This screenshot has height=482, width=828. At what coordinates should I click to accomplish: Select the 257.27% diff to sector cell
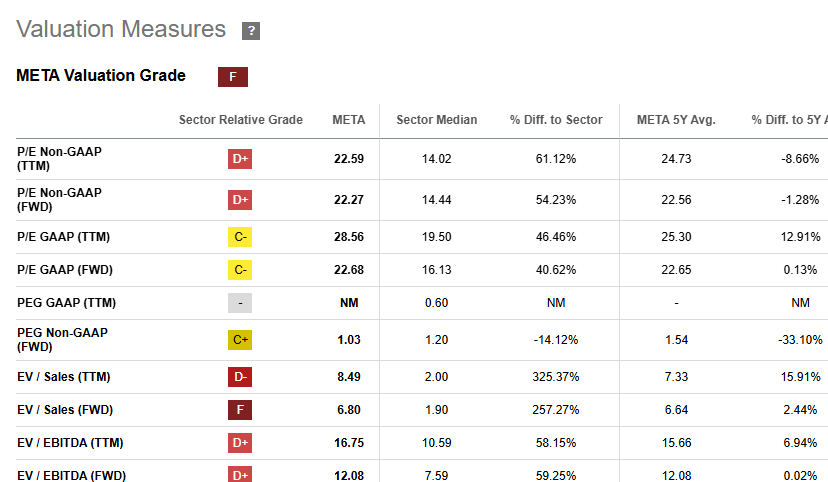point(556,410)
